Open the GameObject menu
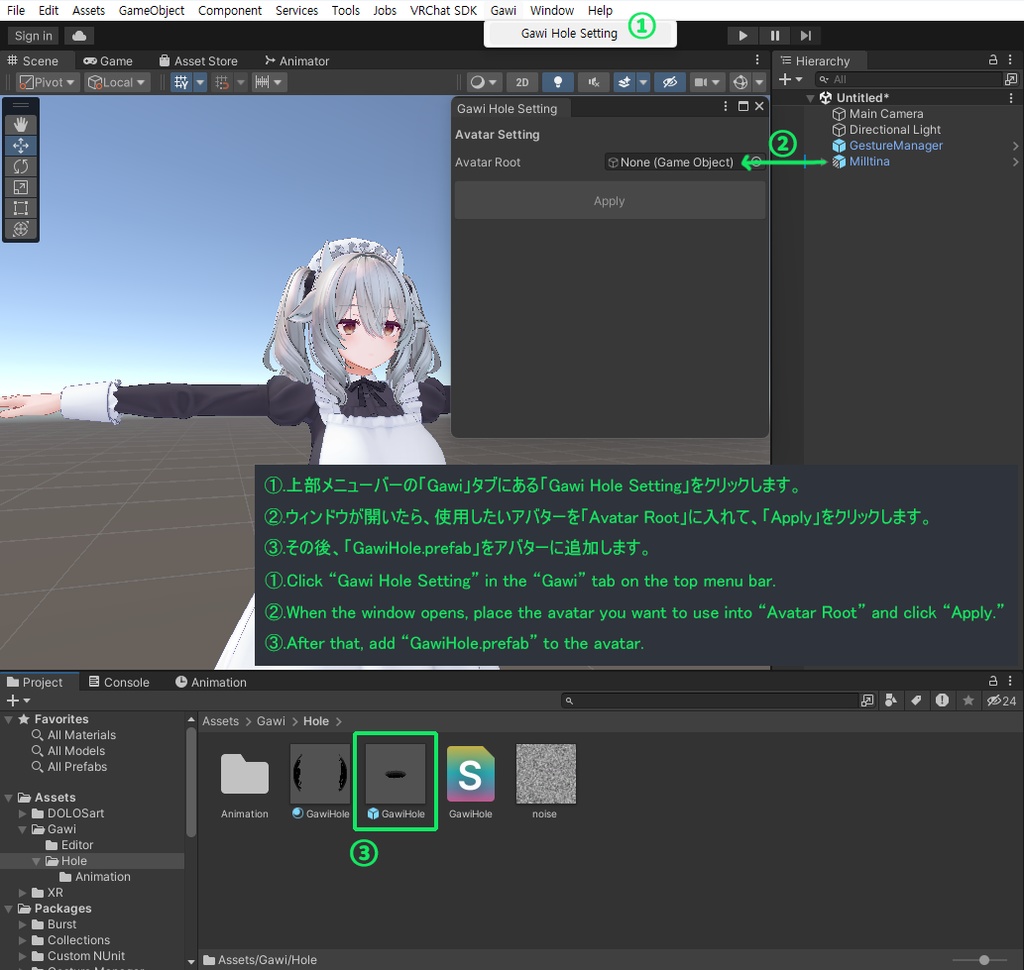1024x970 pixels. [x=152, y=10]
